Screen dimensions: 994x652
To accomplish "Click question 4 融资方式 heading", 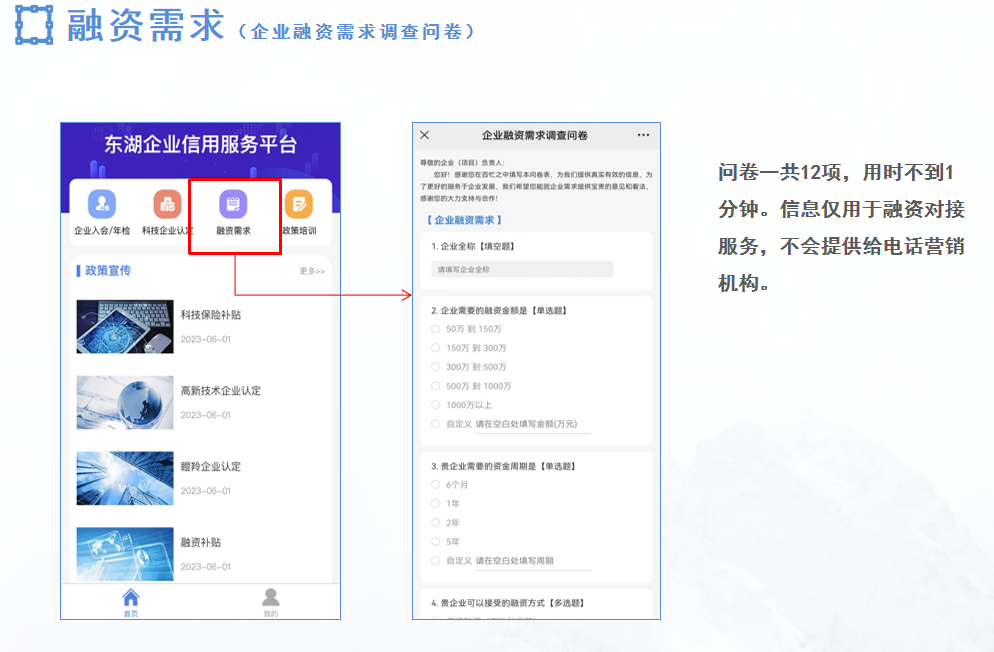I will click(507, 603).
